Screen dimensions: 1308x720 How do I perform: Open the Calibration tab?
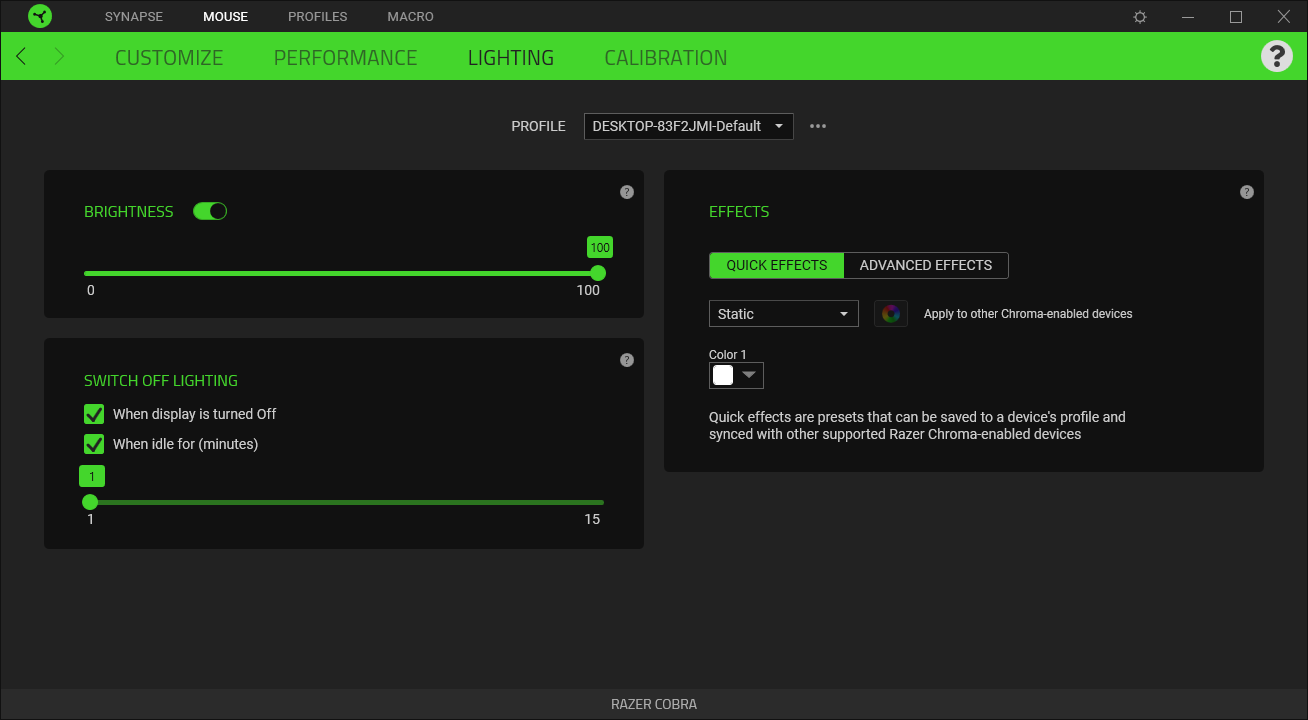[x=666, y=58]
